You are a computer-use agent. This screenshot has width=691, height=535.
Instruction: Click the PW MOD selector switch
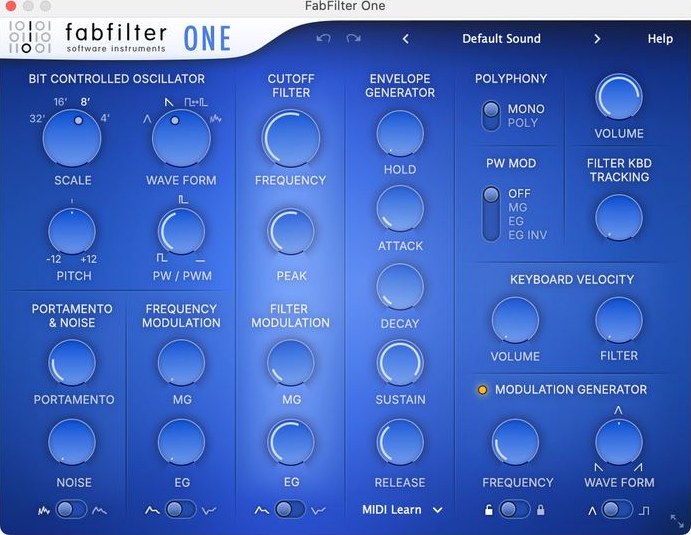click(x=491, y=214)
